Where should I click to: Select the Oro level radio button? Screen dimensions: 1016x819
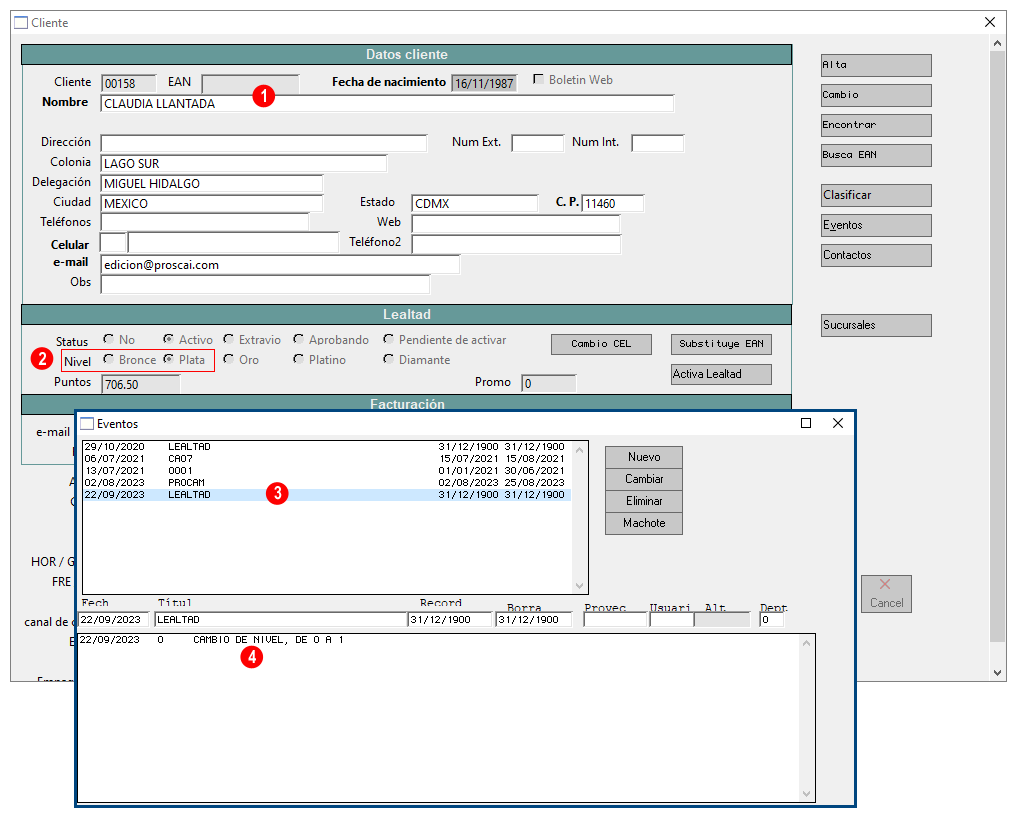pos(228,359)
